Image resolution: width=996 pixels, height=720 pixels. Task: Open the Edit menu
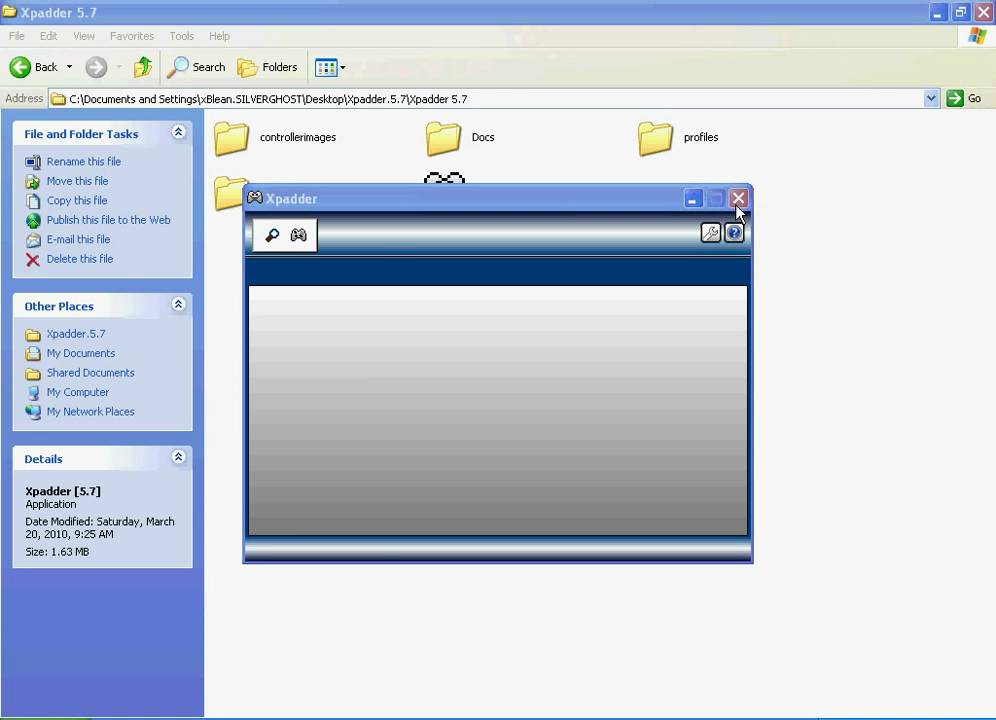[48, 36]
